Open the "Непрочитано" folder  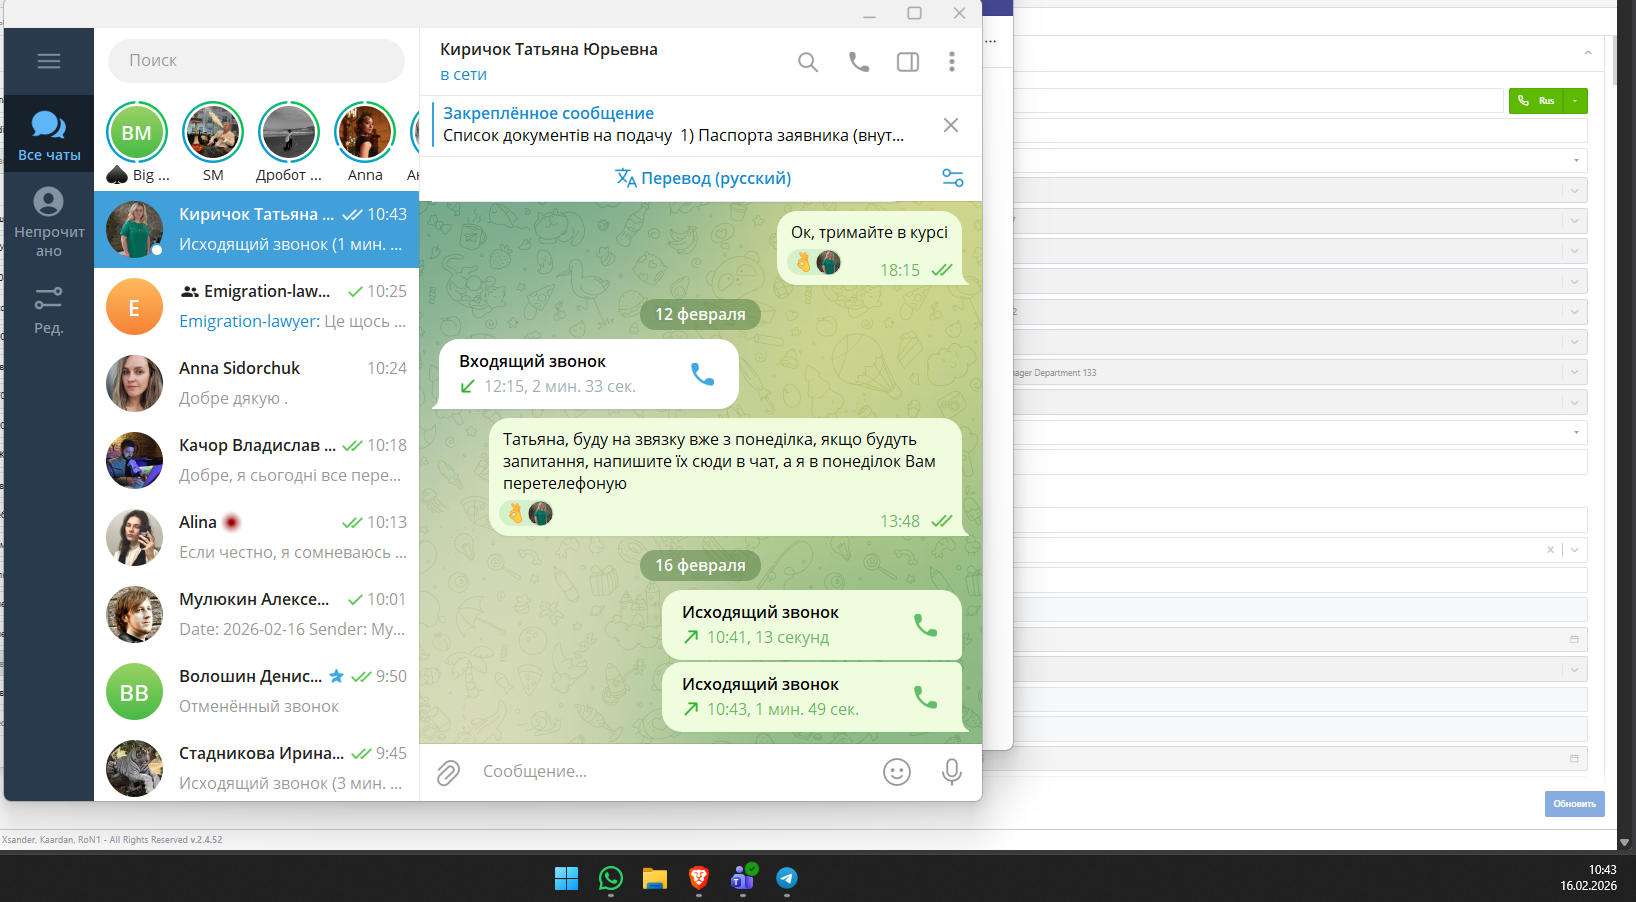pyautogui.click(x=49, y=222)
